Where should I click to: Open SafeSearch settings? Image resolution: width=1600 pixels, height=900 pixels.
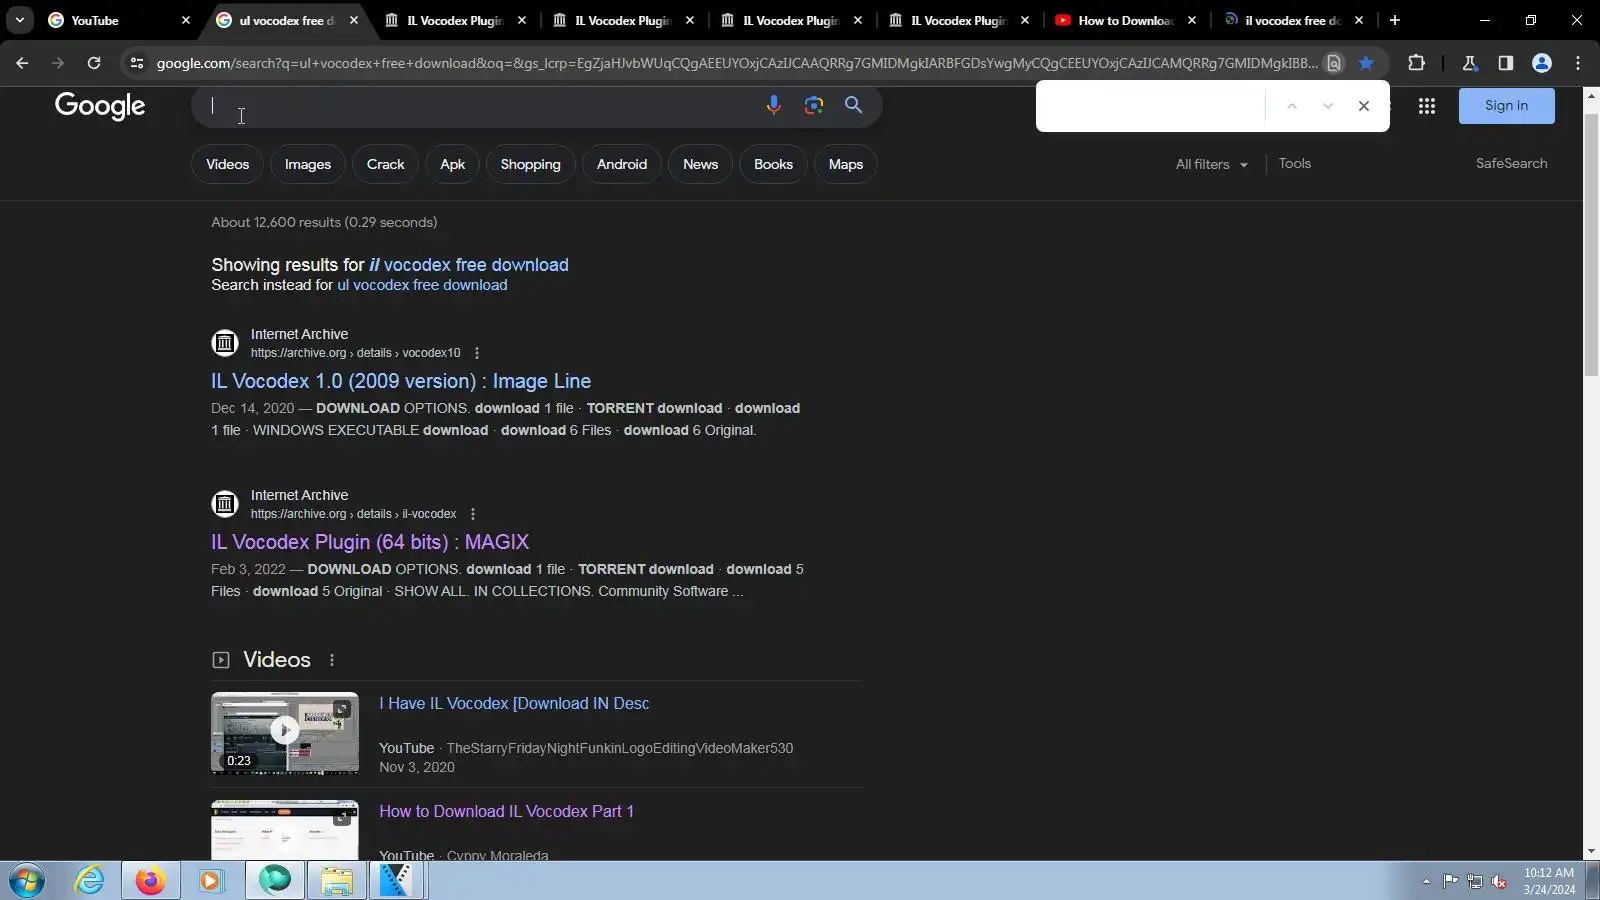[1511, 163]
